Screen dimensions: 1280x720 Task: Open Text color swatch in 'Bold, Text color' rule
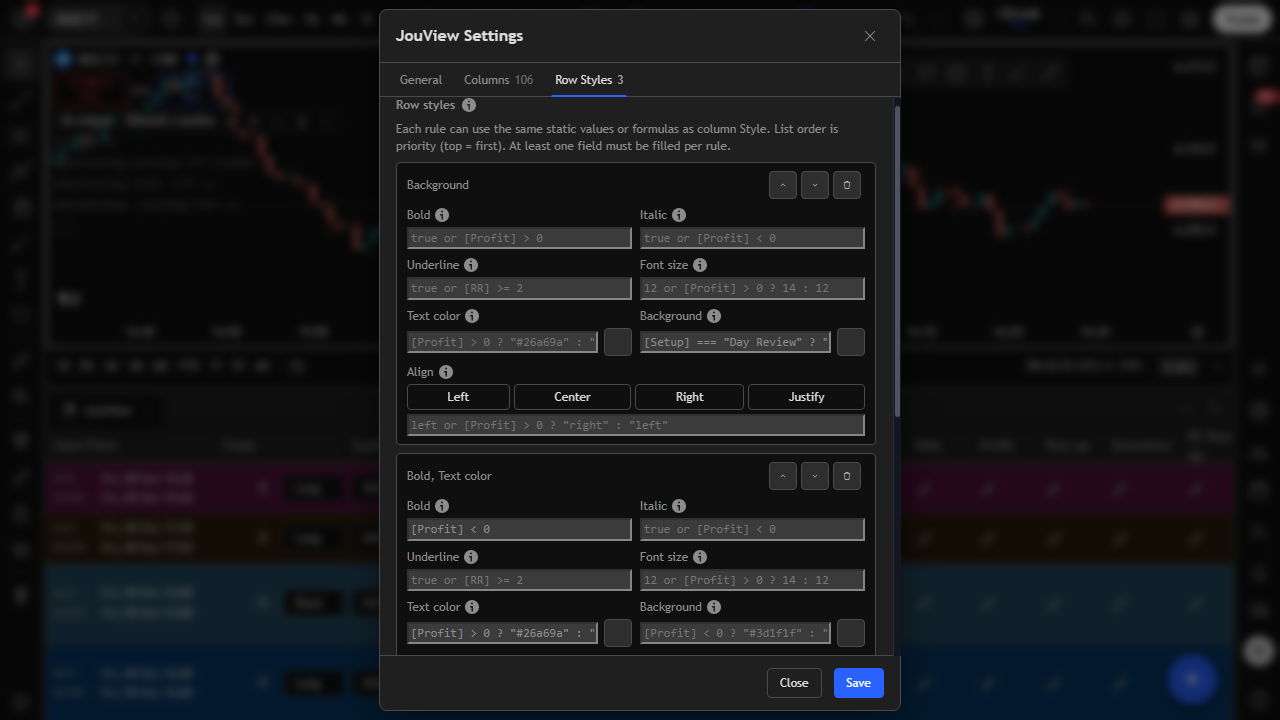(618, 633)
